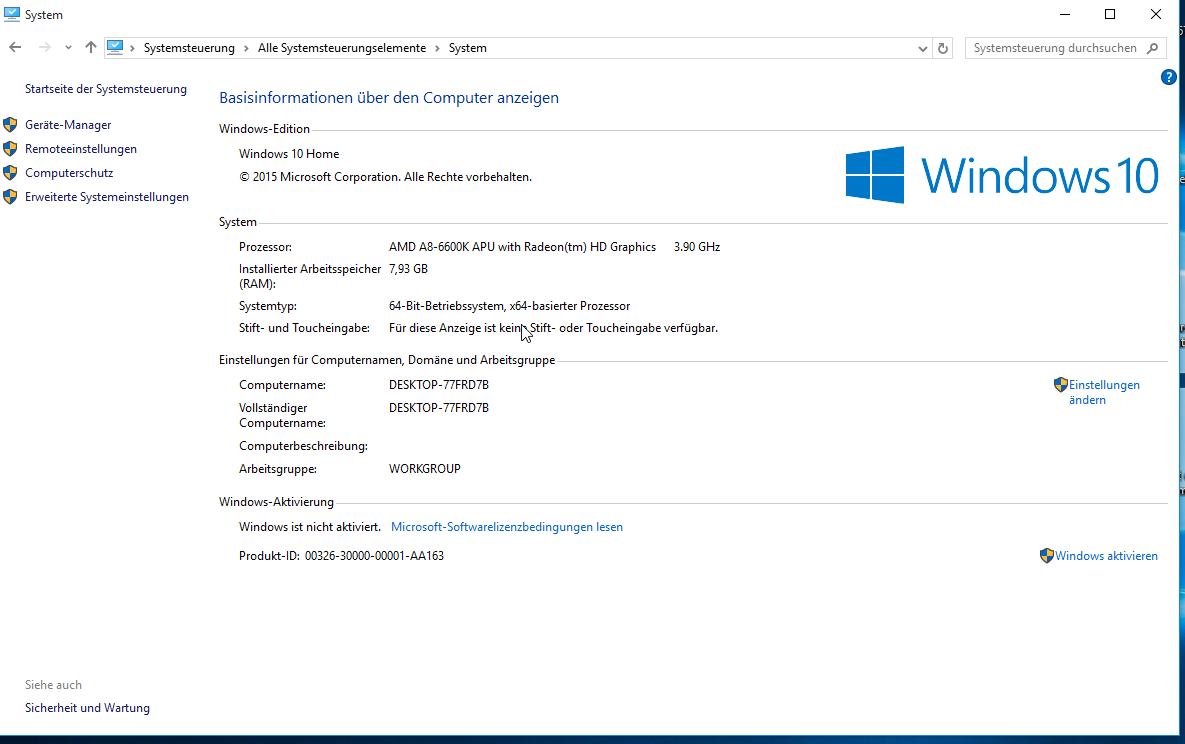Go up one level arrow
The image size is (1185, 744).
pos(91,48)
